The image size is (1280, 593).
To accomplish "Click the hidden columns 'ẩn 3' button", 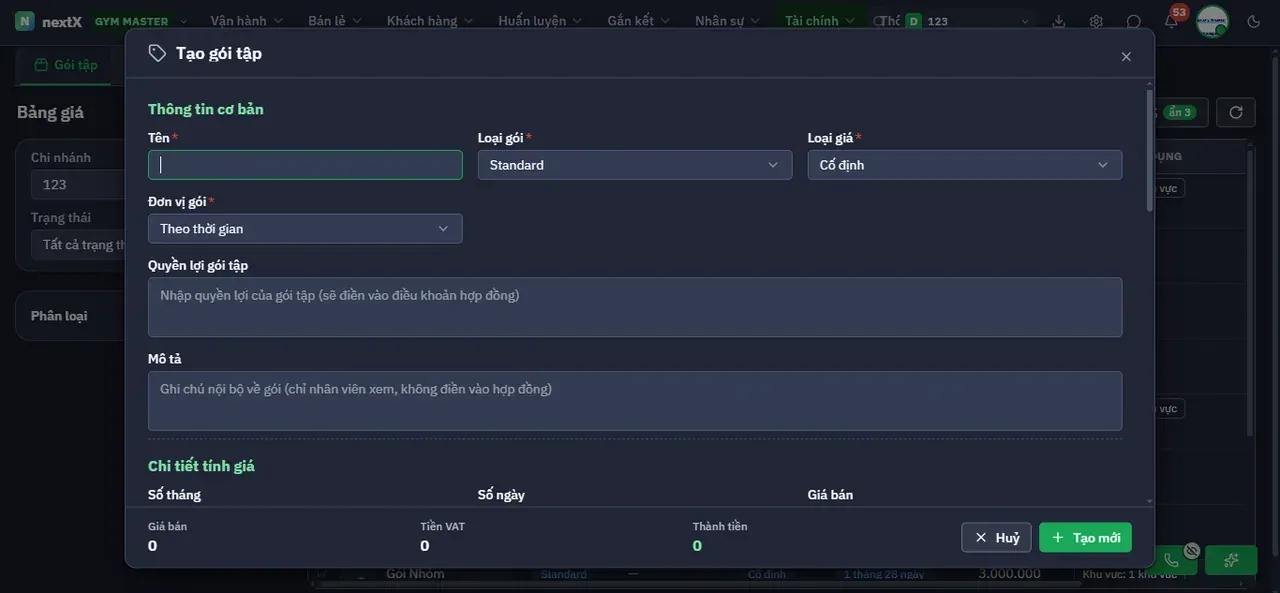I will (x=1180, y=112).
